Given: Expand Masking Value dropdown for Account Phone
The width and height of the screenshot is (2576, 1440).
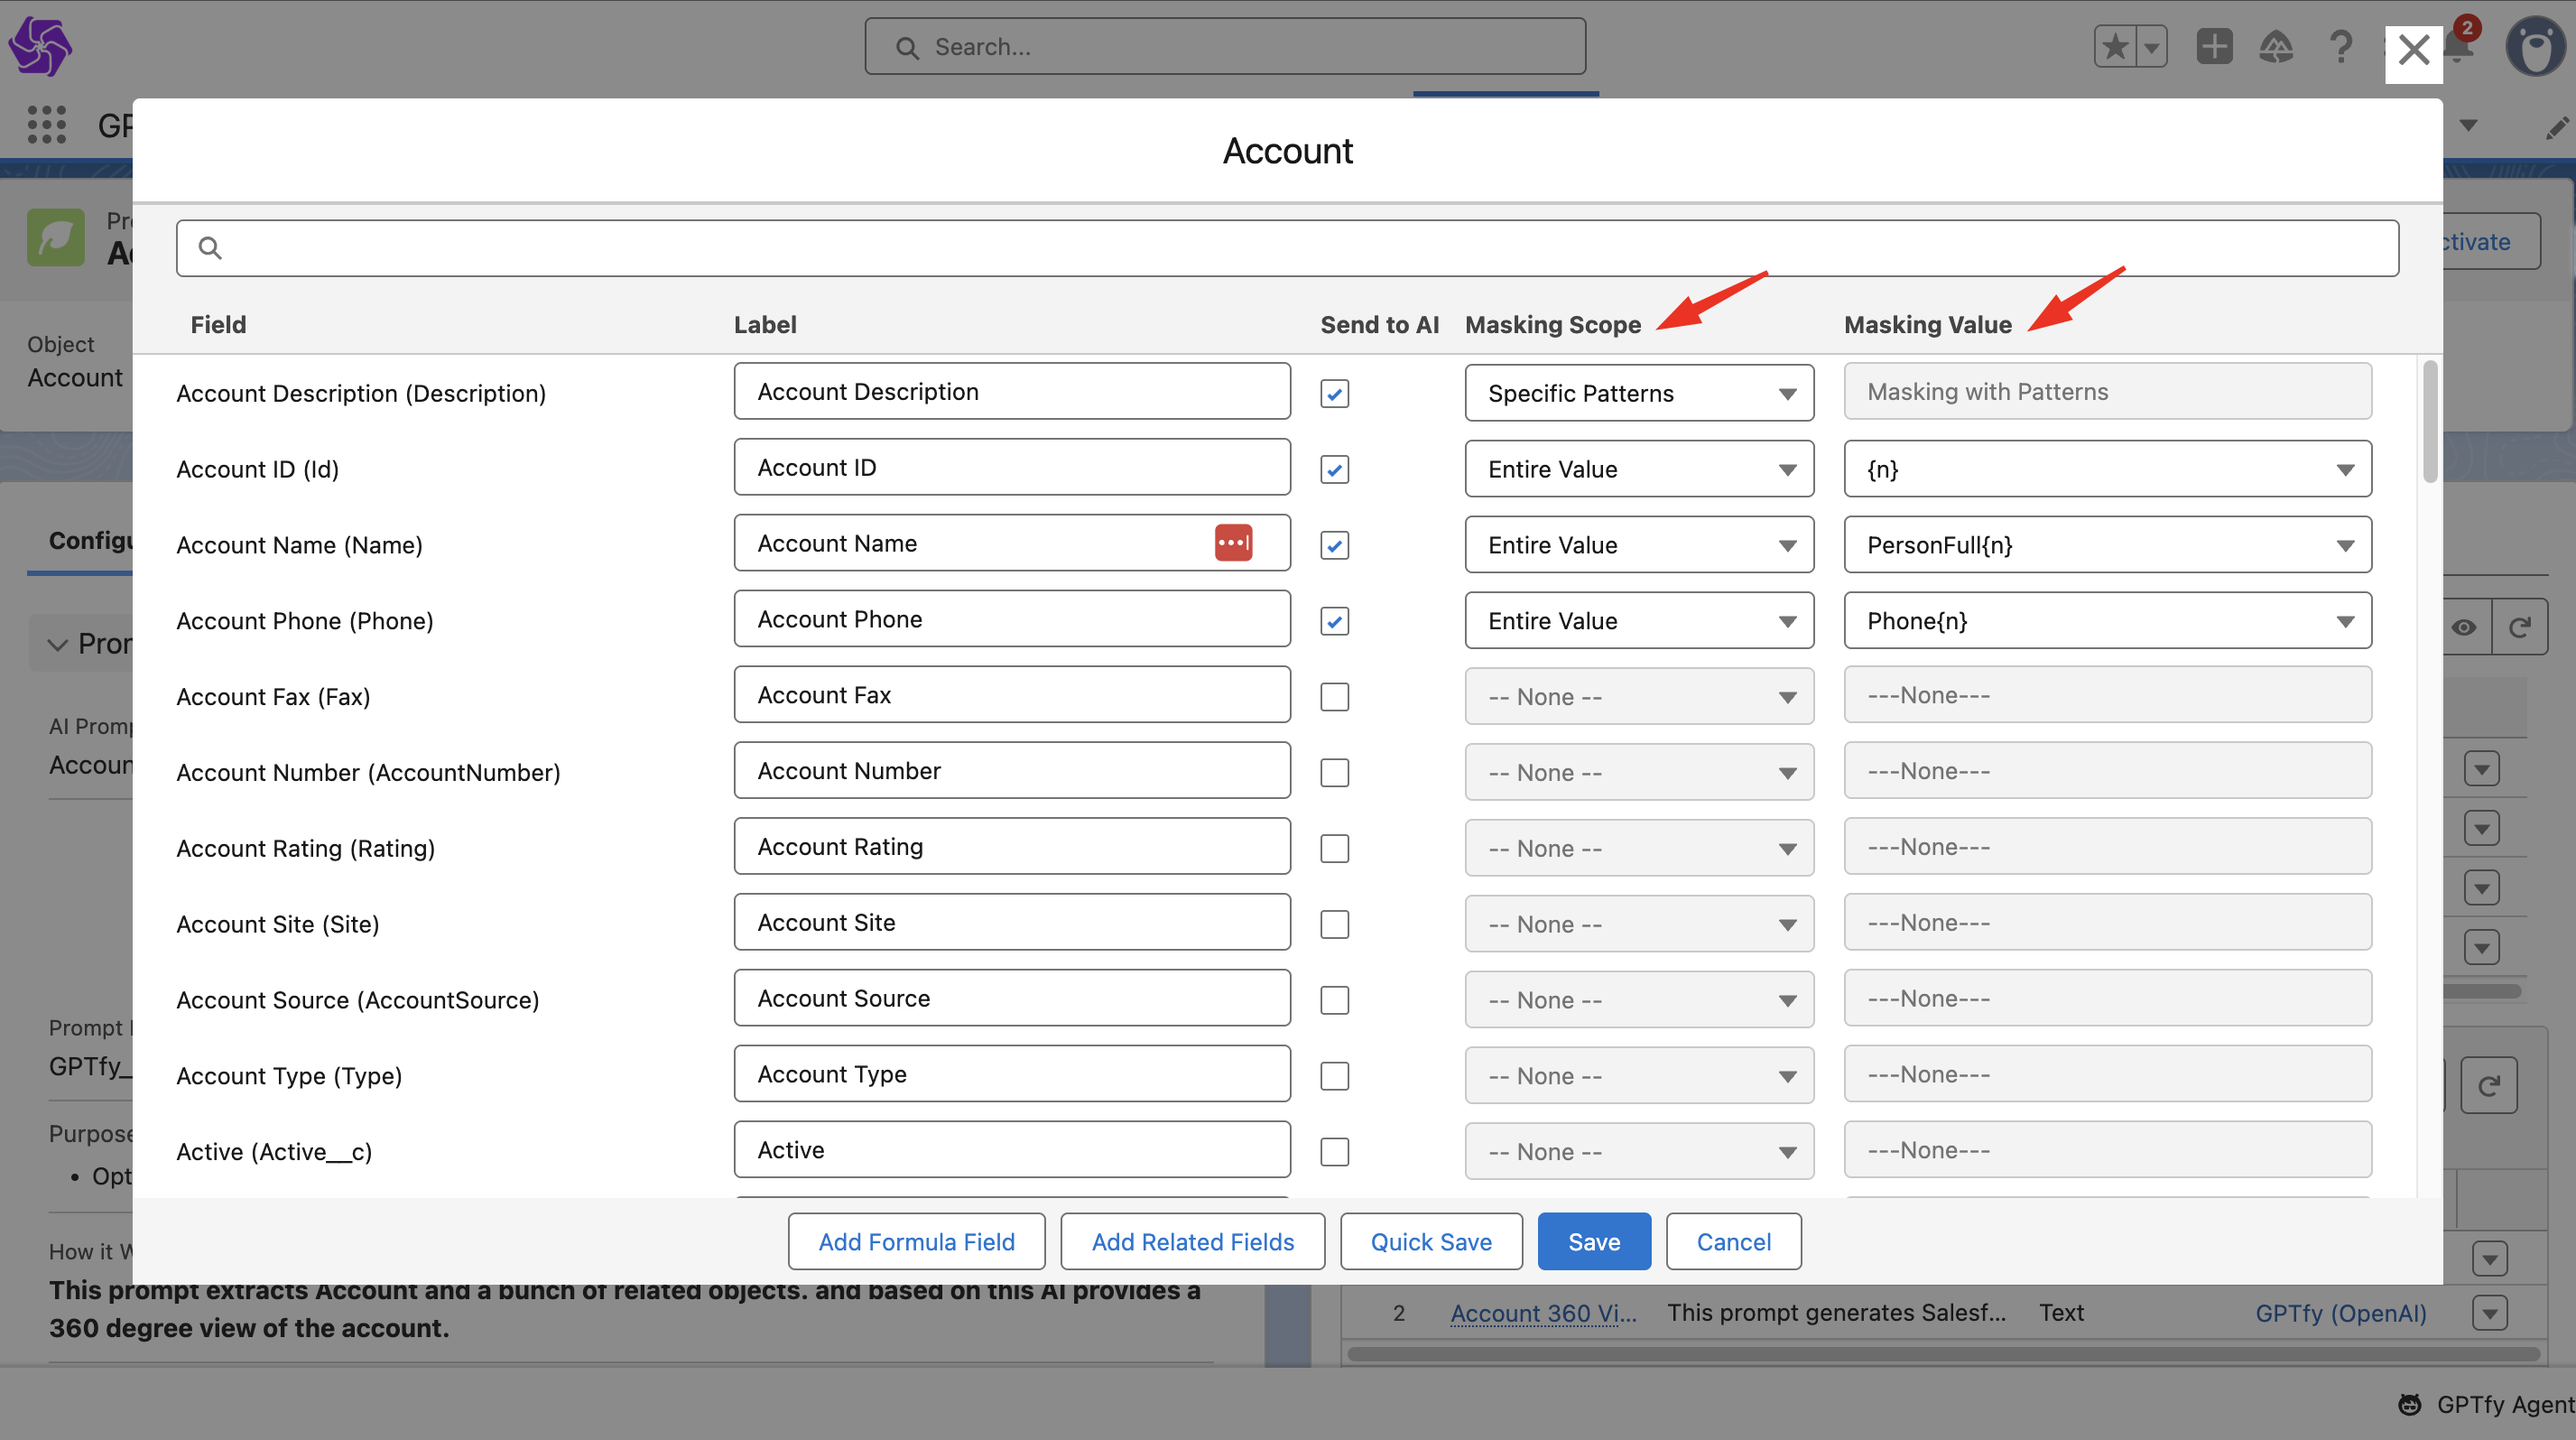Looking at the screenshot, I should point(2106,621).
